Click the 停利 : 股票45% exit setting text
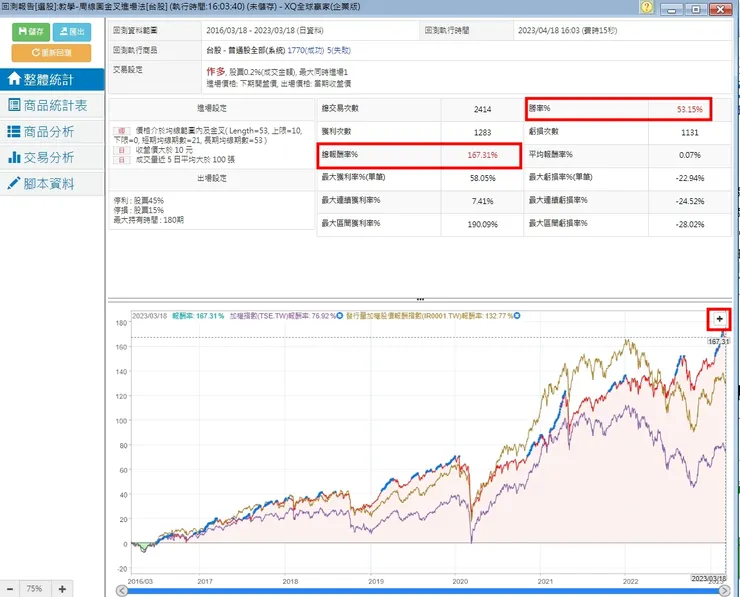Screen dimensions: 740x597 138,201
